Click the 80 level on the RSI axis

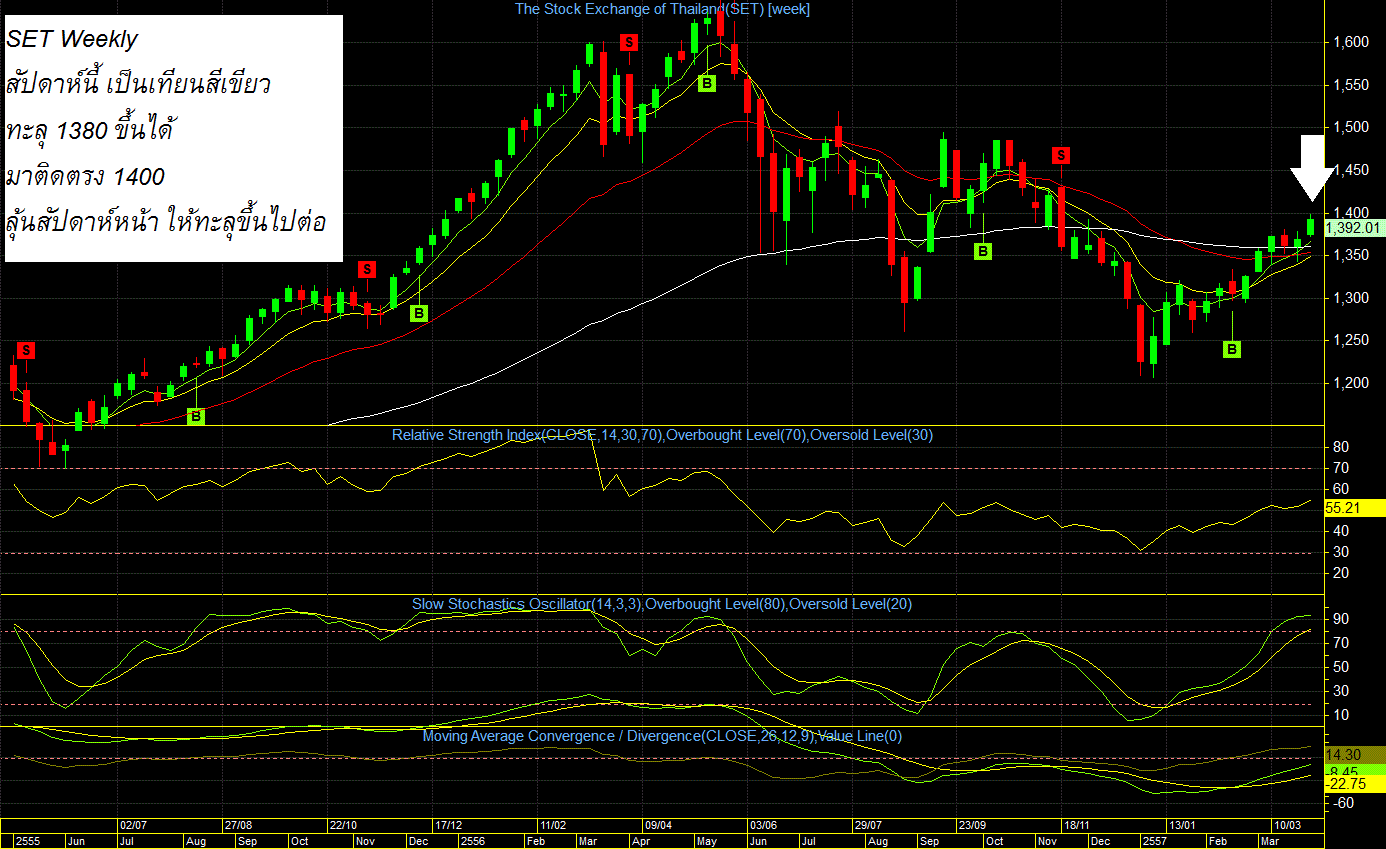point(1340,447)
